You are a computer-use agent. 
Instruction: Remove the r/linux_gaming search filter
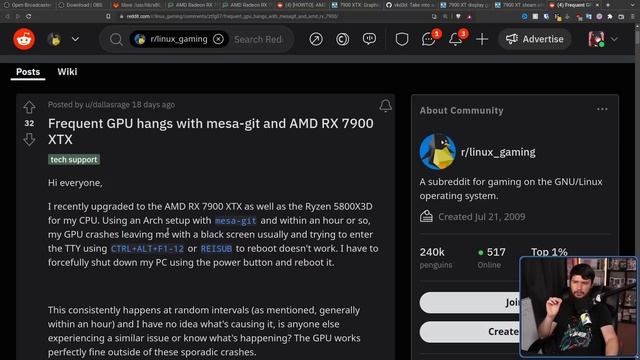pyautogui.click(x=218, y=39)
